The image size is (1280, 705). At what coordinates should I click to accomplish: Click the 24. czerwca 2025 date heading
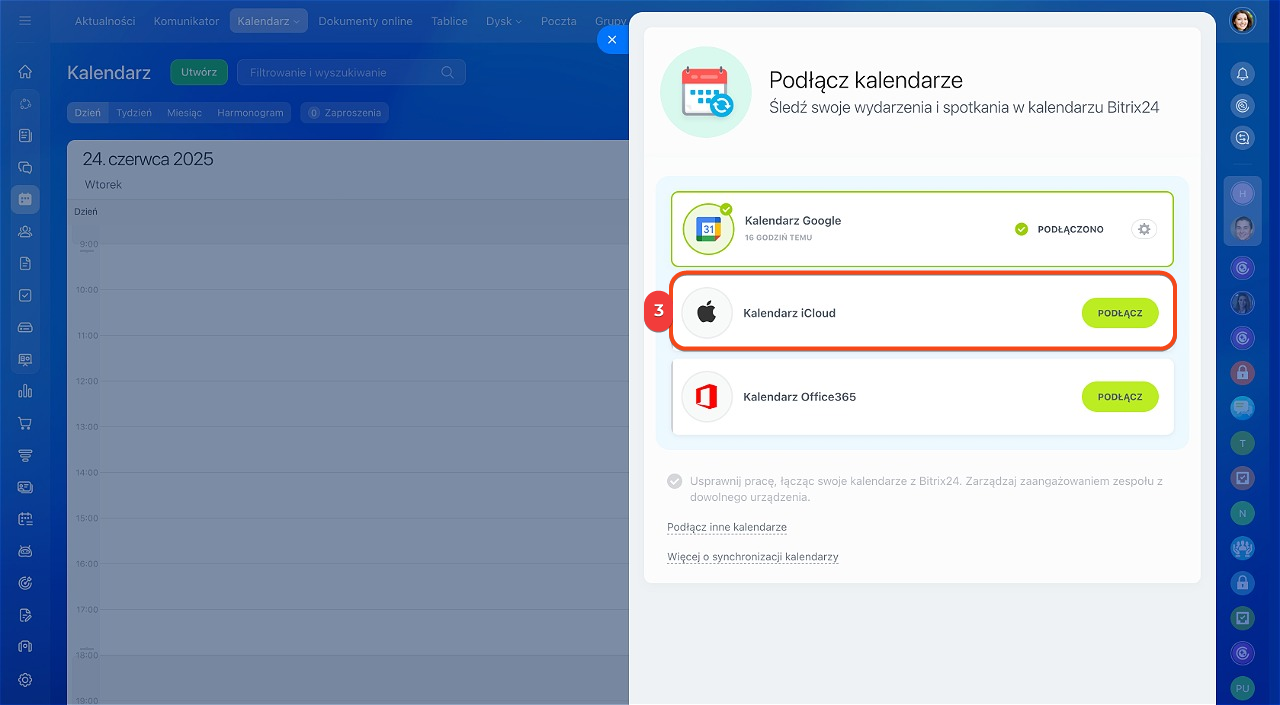pos(148,159)
